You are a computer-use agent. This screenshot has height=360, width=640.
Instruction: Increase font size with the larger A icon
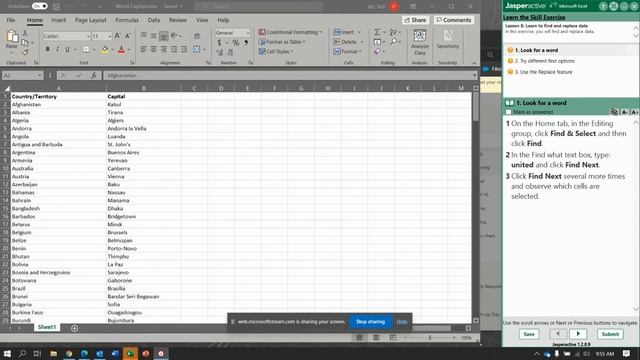point(118,36)
